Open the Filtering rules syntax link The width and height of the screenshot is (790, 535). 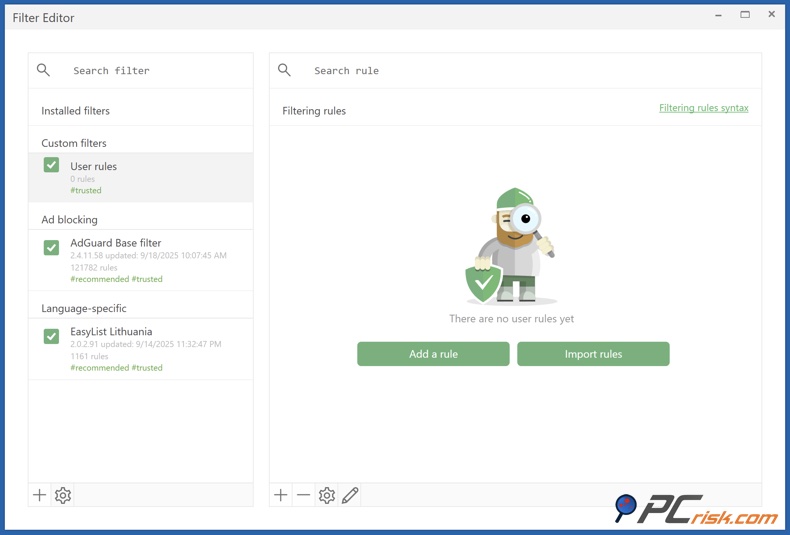703,108
